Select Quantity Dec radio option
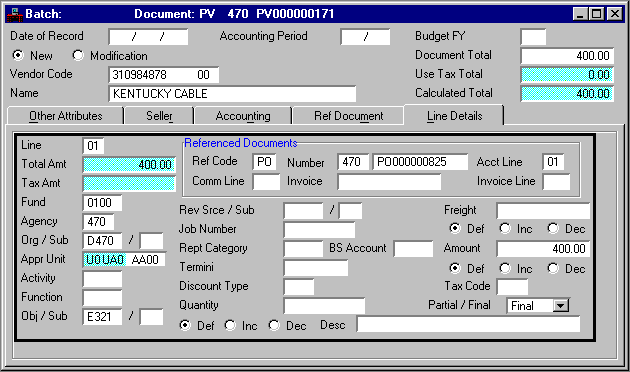The image size is (630, 372). pos(274,325)
